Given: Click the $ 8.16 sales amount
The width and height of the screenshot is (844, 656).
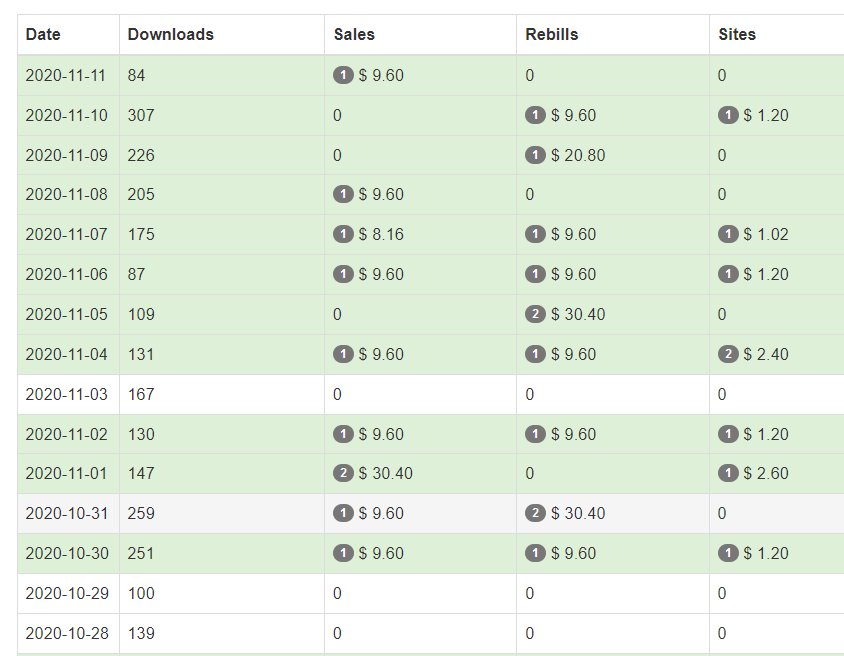Looking at the screenshot, I should pos(381,235).
